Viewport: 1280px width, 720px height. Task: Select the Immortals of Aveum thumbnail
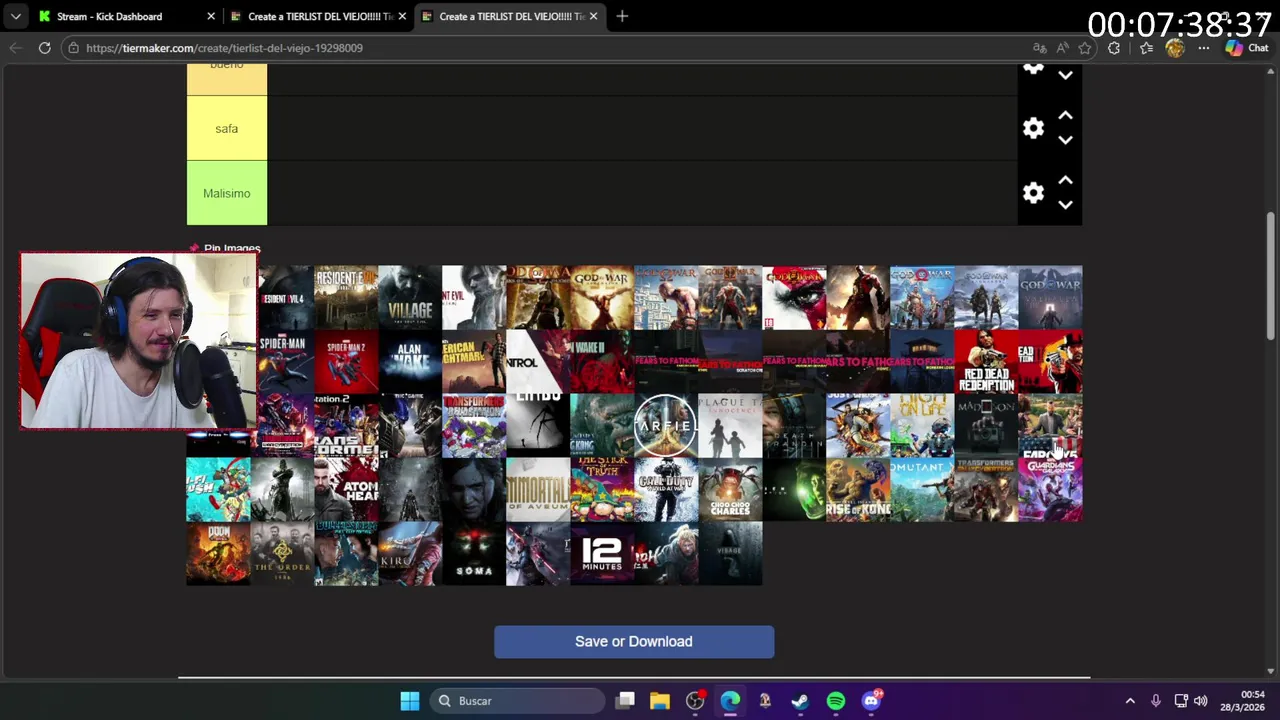[x=538, y=489]
